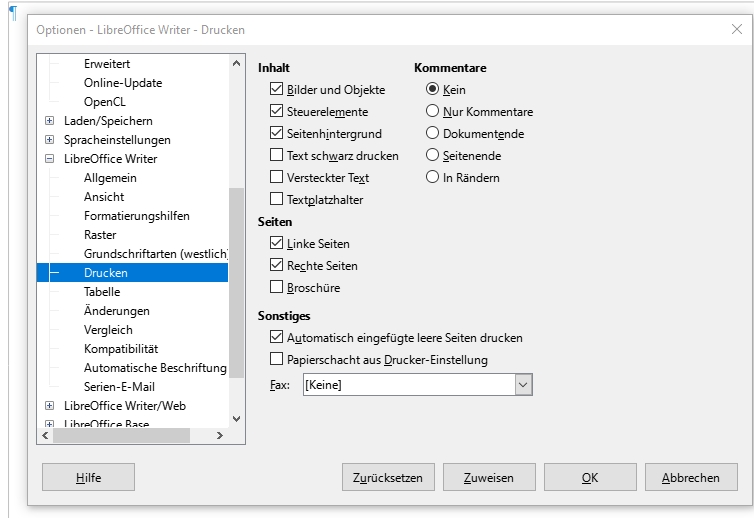
Task: Uncheck Bilder und Objekte checkbox
Action: point(276,89)
